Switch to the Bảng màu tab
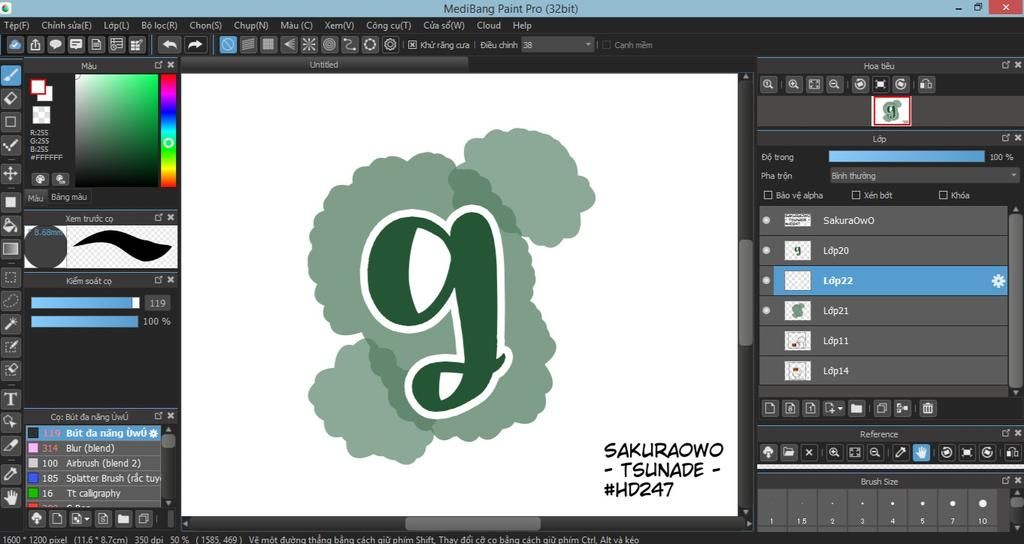The image size is (1024, 544). [x=69, y=197]
